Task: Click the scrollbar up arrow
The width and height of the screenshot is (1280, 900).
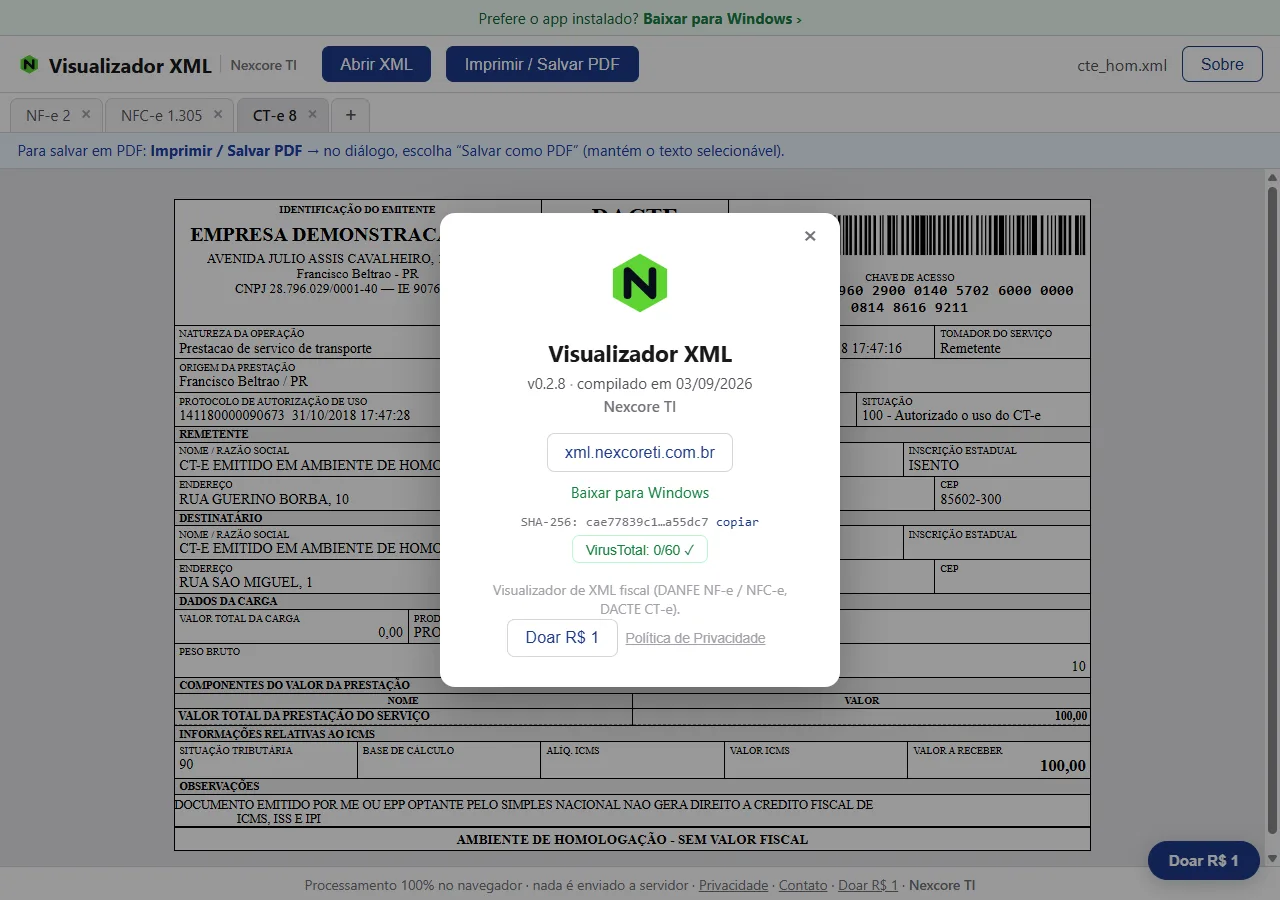Action: coord(1272,177)
